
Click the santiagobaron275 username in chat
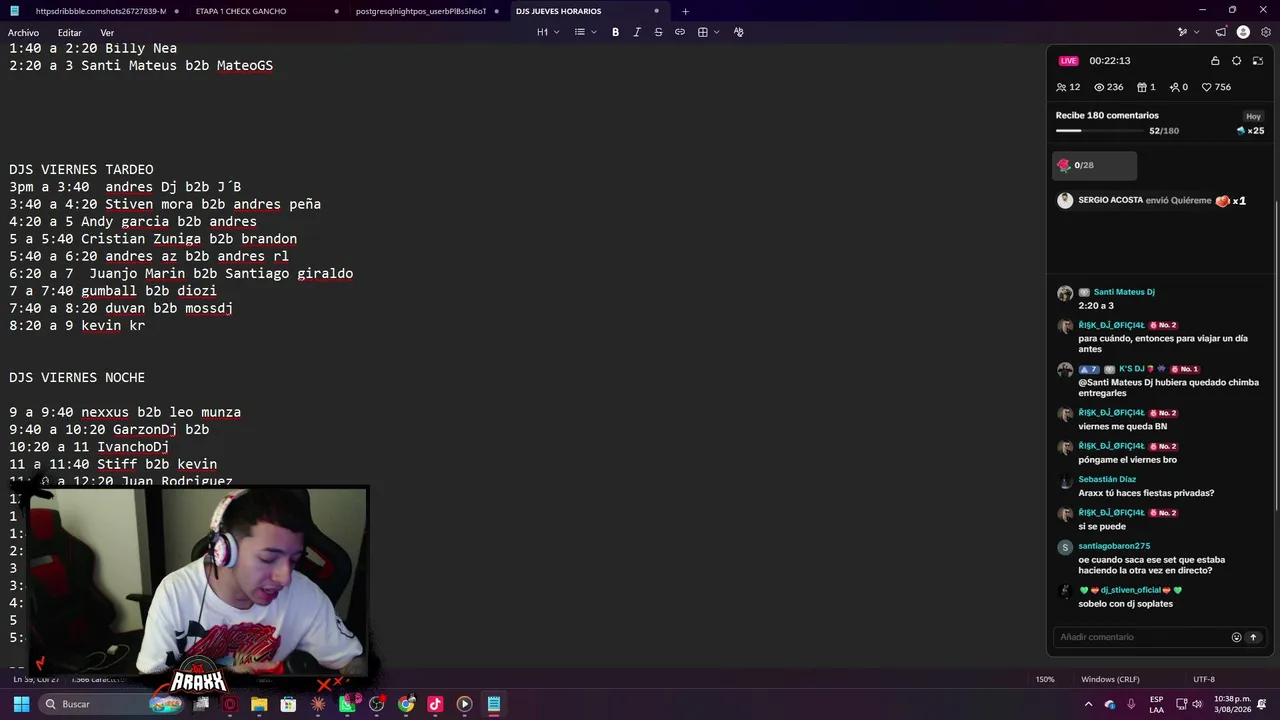pyautogui.click(x=1114, y=546)
